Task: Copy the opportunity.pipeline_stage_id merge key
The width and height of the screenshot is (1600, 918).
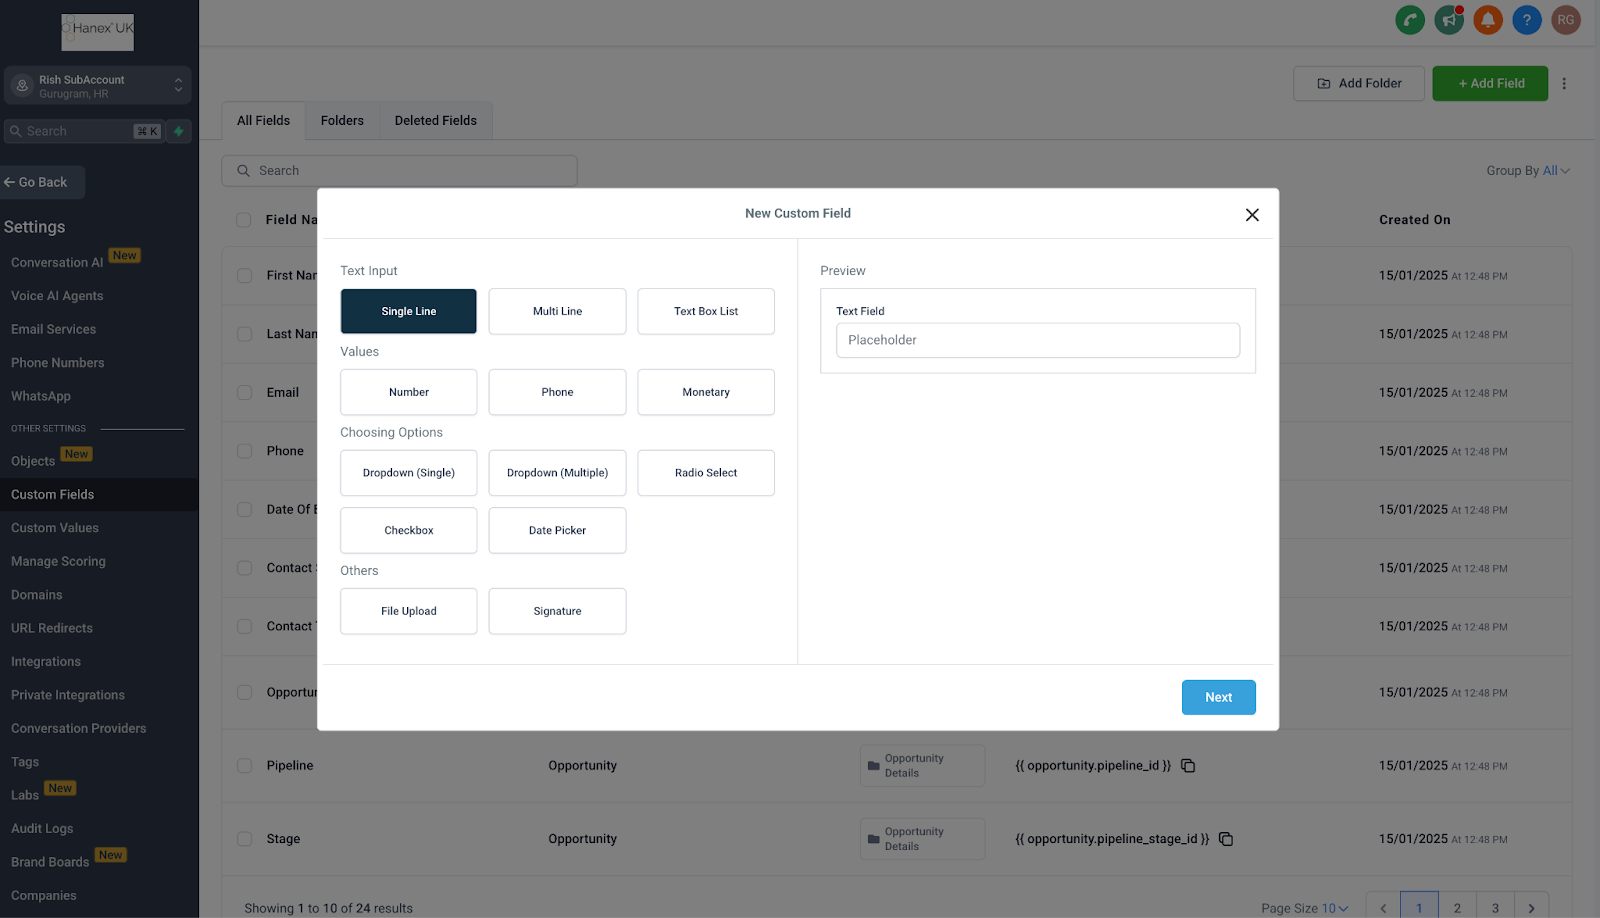Action: 1226,839
